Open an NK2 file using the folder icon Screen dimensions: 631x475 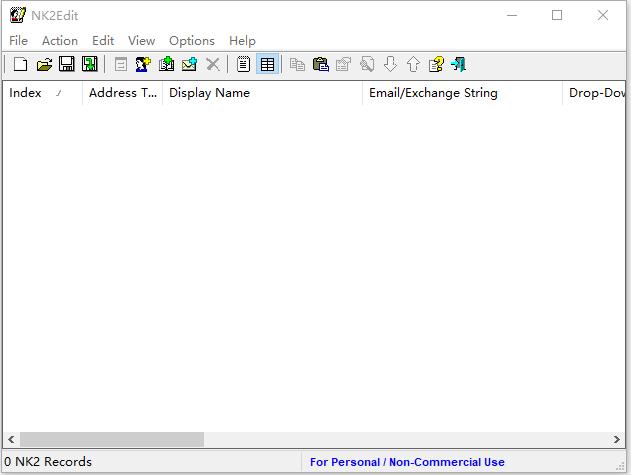44,64
